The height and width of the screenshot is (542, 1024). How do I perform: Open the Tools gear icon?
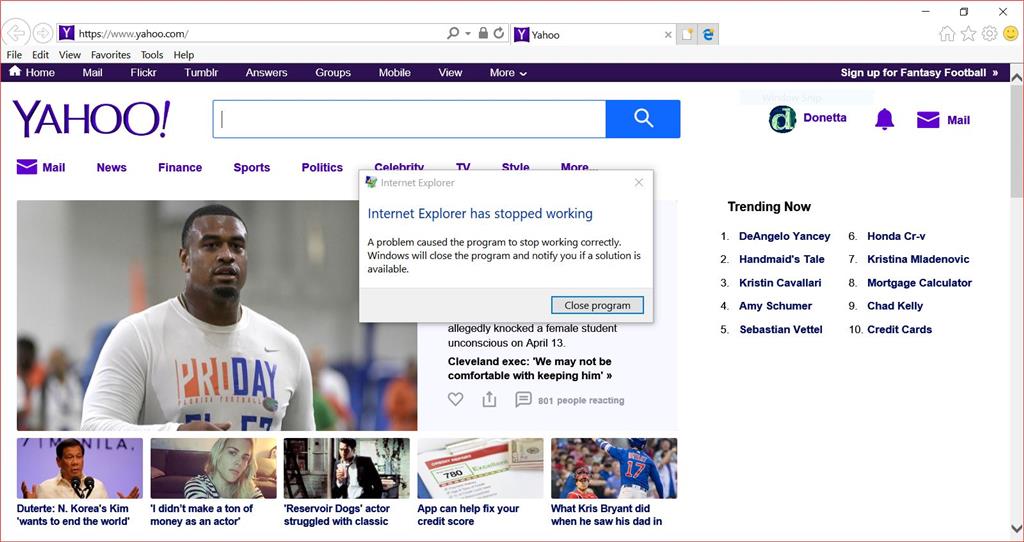pyautogui.click(x=989, y=34)
